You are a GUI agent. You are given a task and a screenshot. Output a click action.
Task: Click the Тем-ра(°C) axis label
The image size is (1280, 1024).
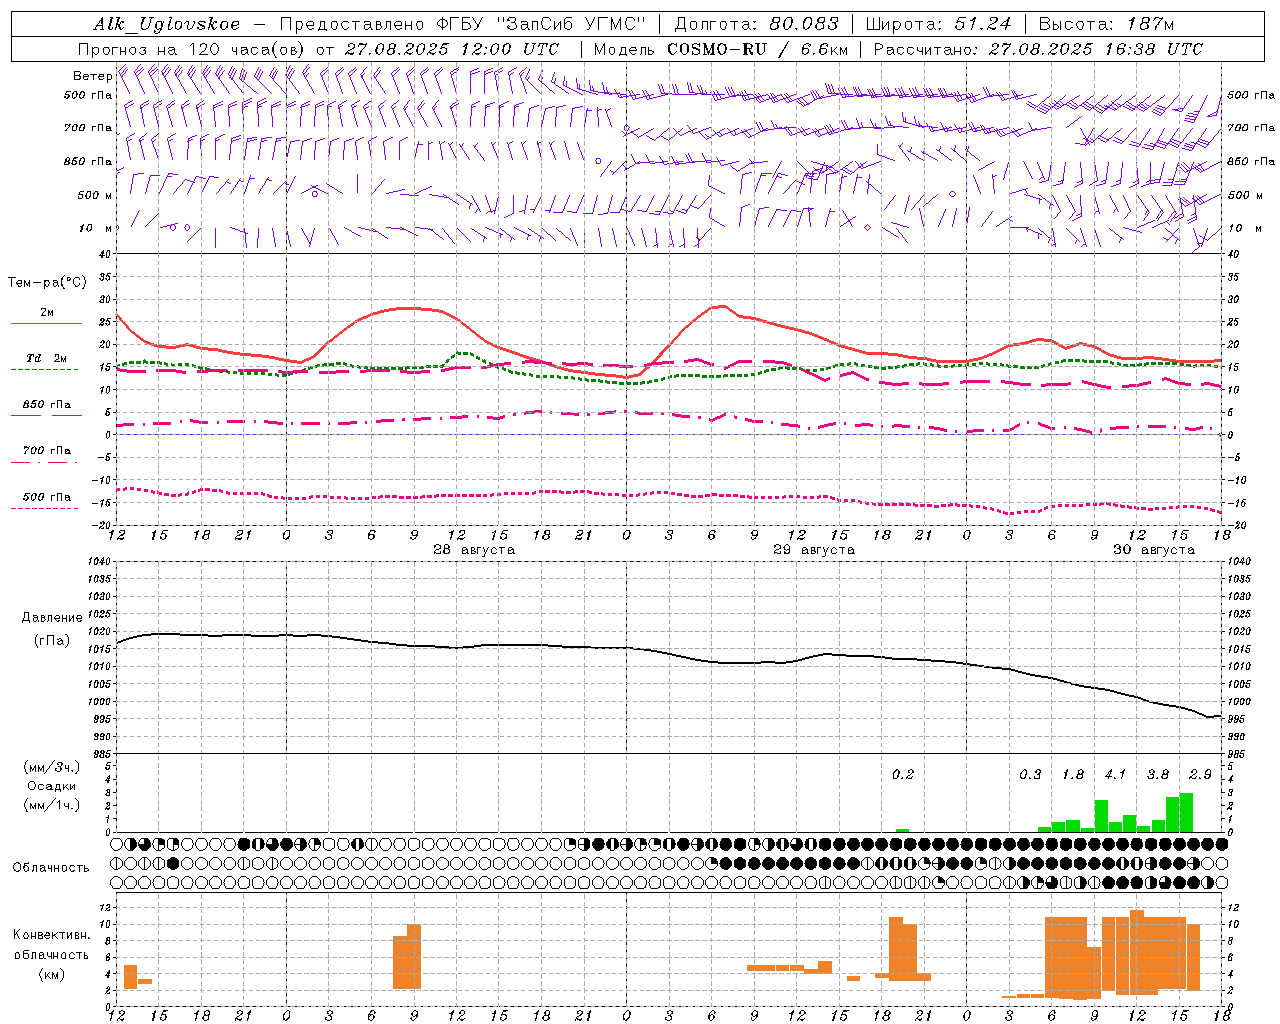pyautogui.click(x=47, y=283)
